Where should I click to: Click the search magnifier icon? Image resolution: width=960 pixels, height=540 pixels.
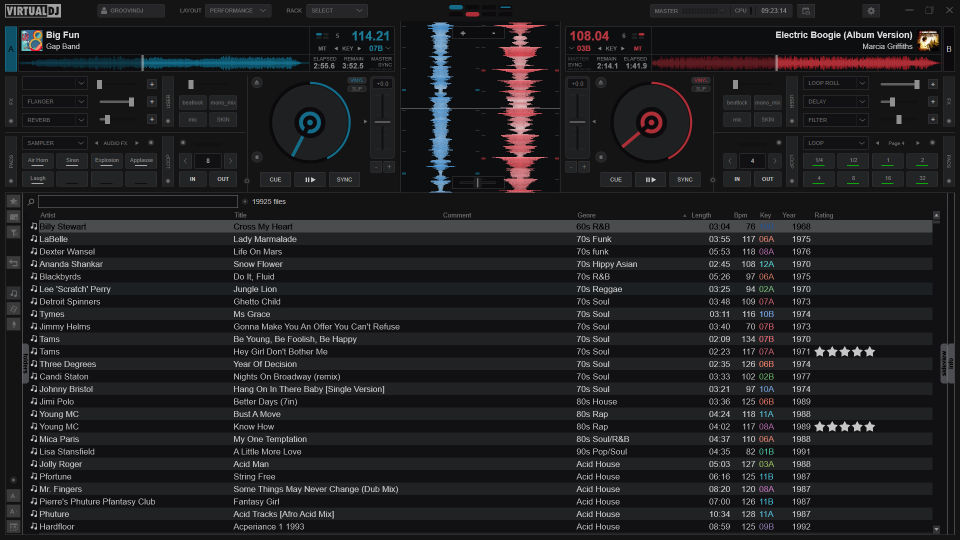coord(31,201)
